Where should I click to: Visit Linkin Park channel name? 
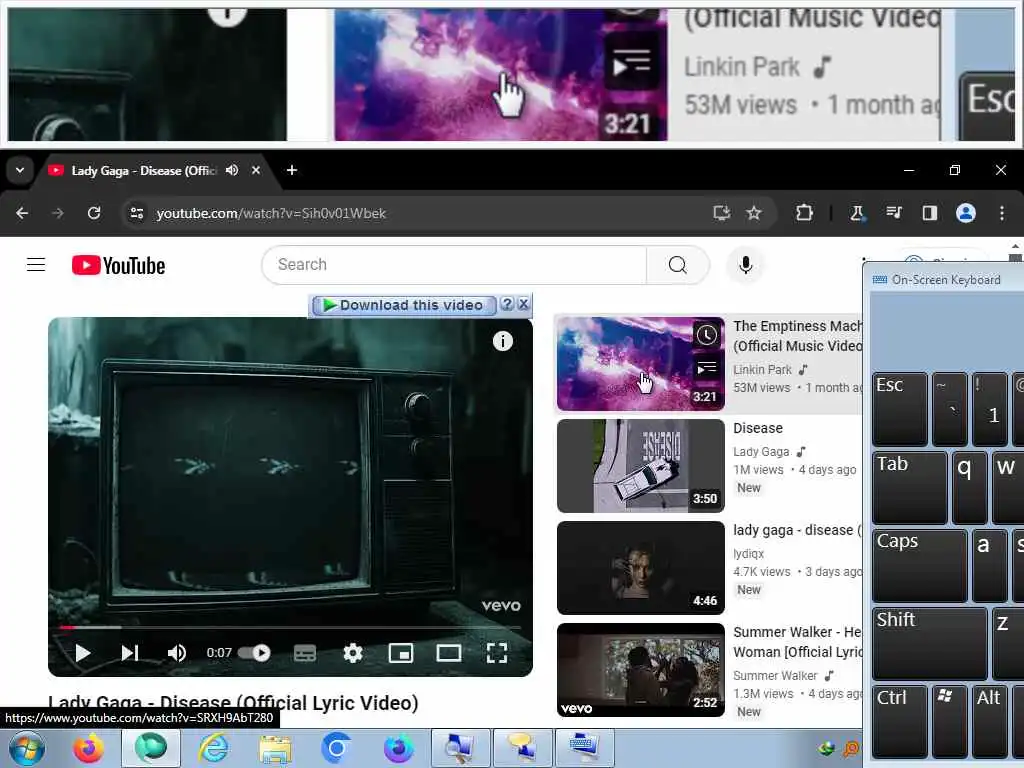coord(762,370)
